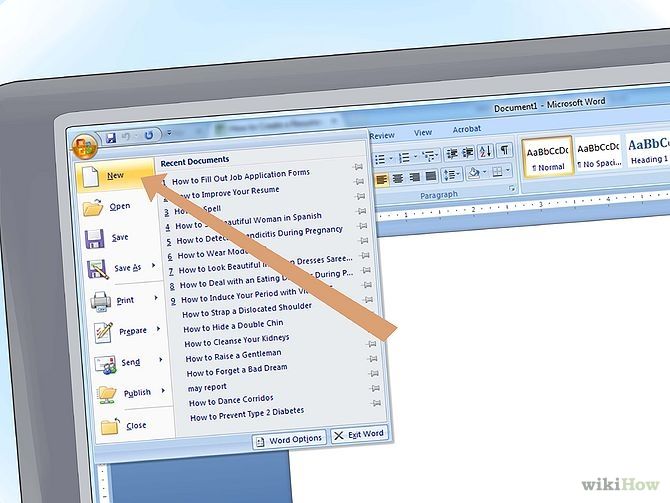This screenshot has width=670, height=503.
Task: Expand the Shading color dropdown arrow
Action: (484, 172)
